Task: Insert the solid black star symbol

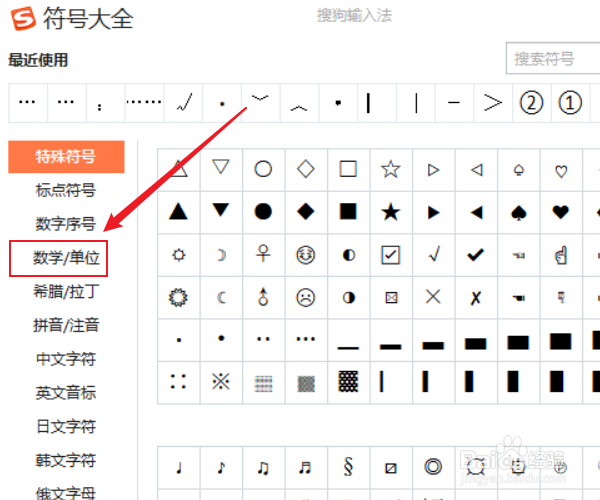Action: tap(391, 212)
